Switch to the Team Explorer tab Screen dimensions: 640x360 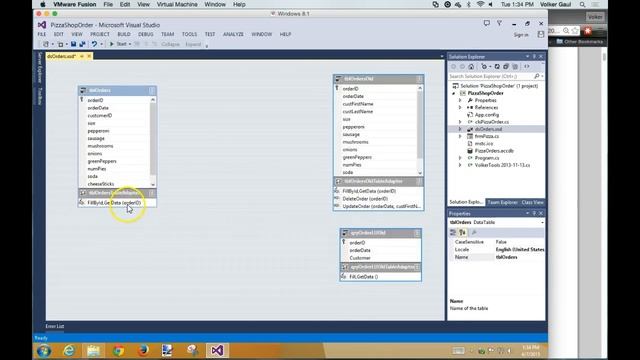(x=502, y=202)
